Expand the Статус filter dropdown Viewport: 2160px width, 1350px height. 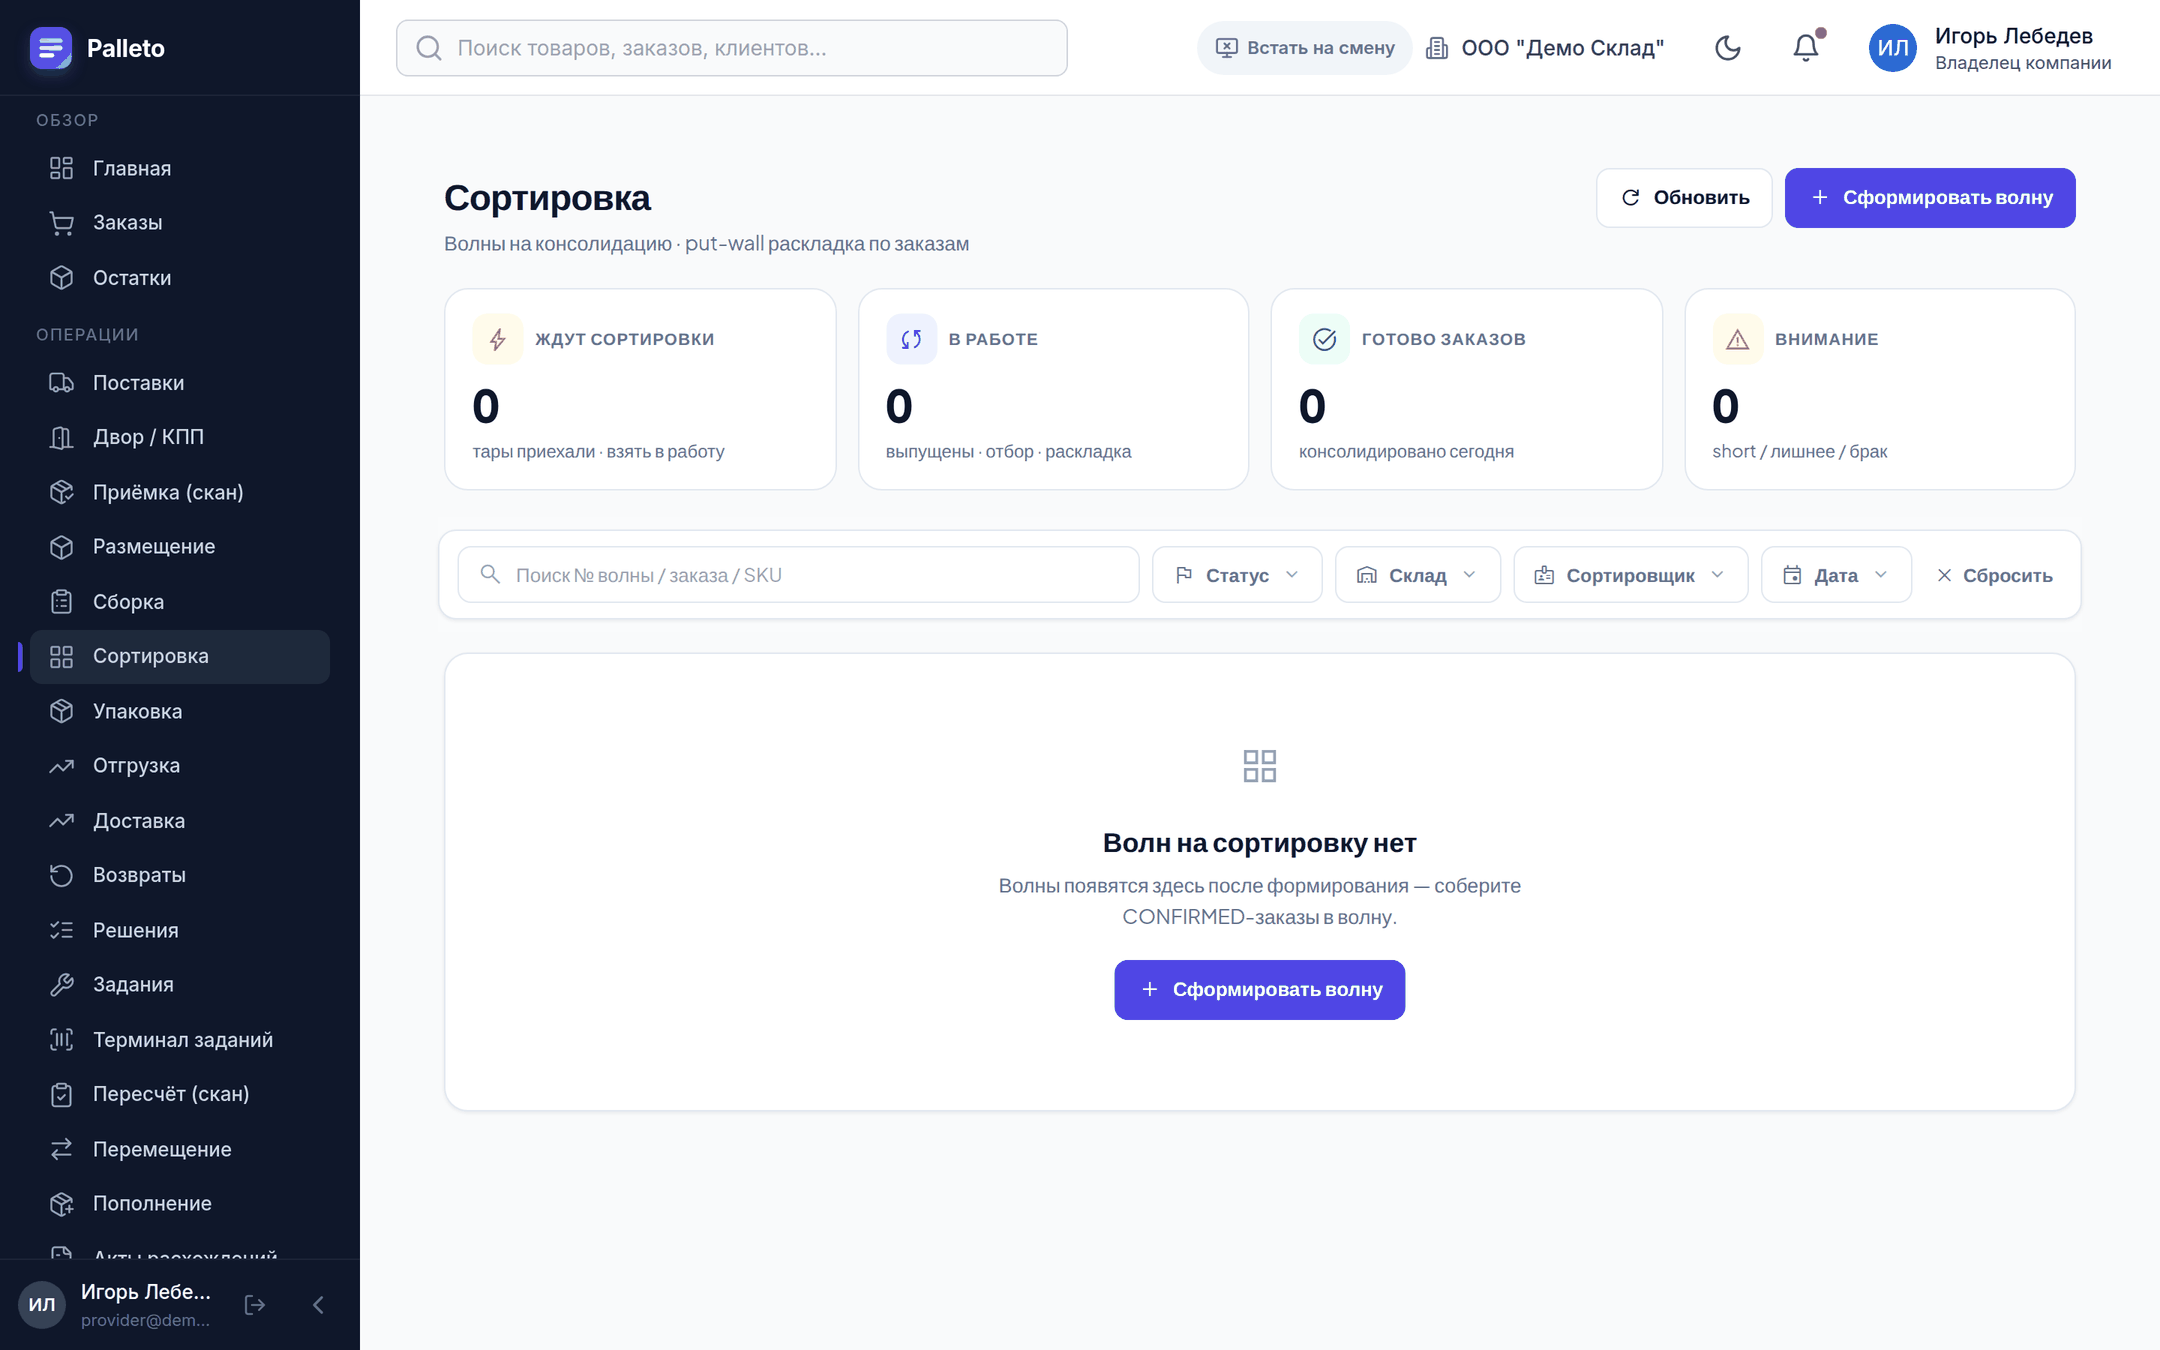pos(1237,575)
